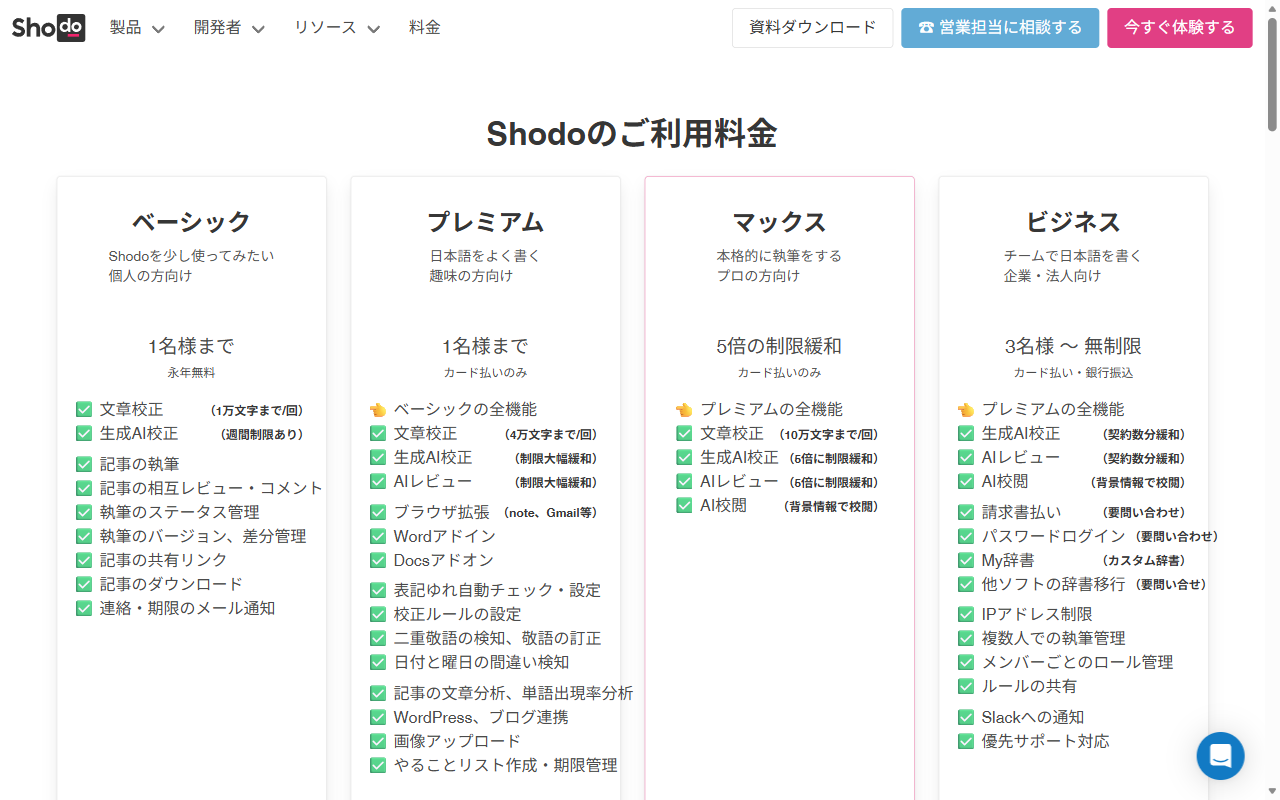This screenshot has height=800, width=1280.
Task: Click the ビジネス plan title
Action: [x=1073, y=222]
